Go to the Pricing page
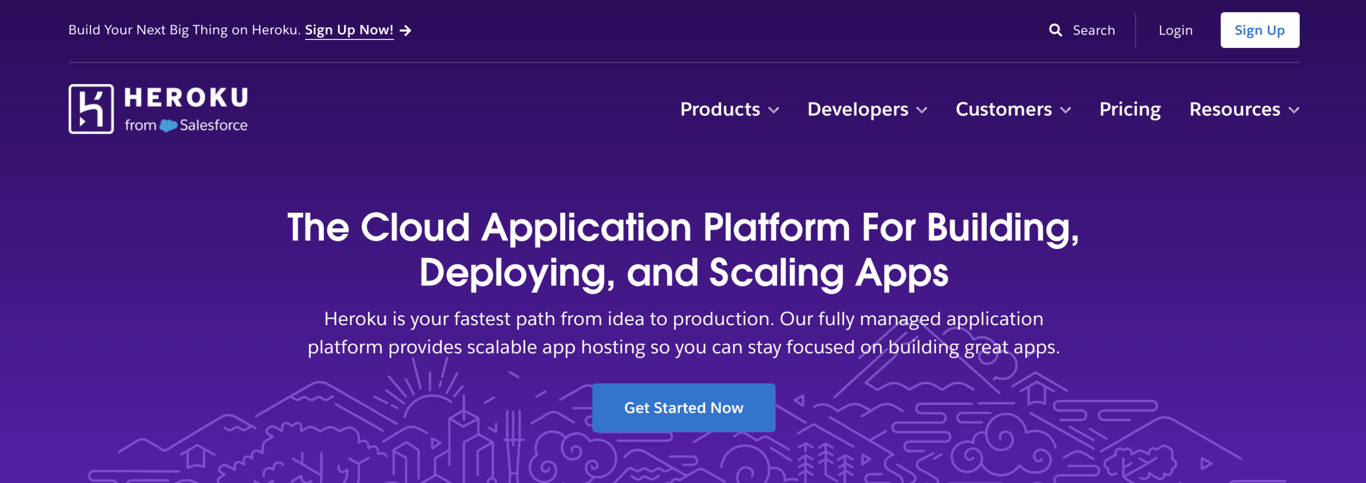The height and width of the screenshot is (483, 1366). (x=1130, y=109)
